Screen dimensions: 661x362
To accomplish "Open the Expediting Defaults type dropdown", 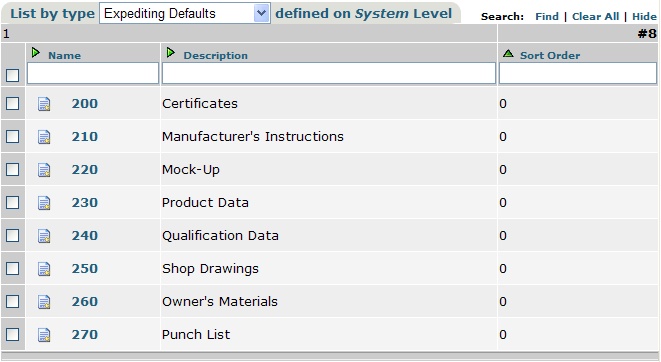I will click(185, 13).
